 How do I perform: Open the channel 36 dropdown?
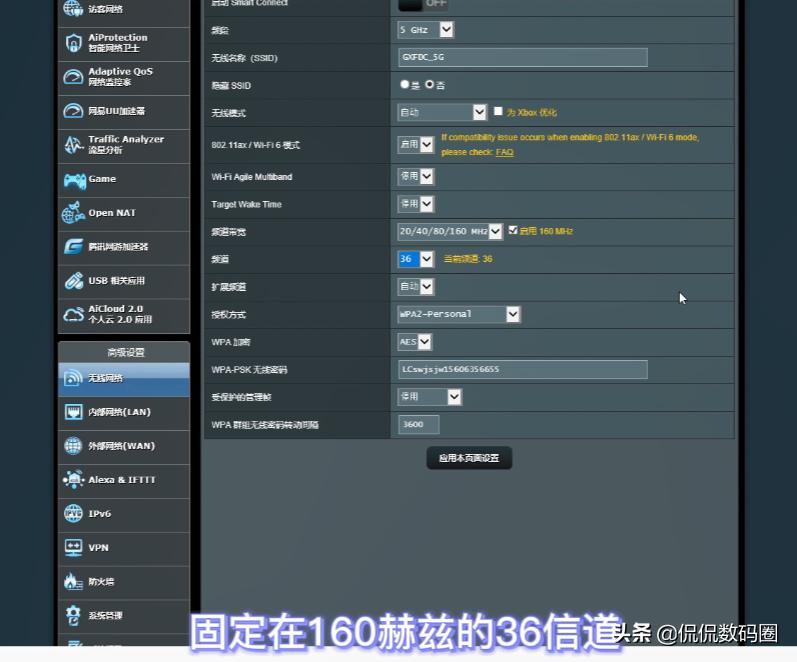(x=416, y=259)
